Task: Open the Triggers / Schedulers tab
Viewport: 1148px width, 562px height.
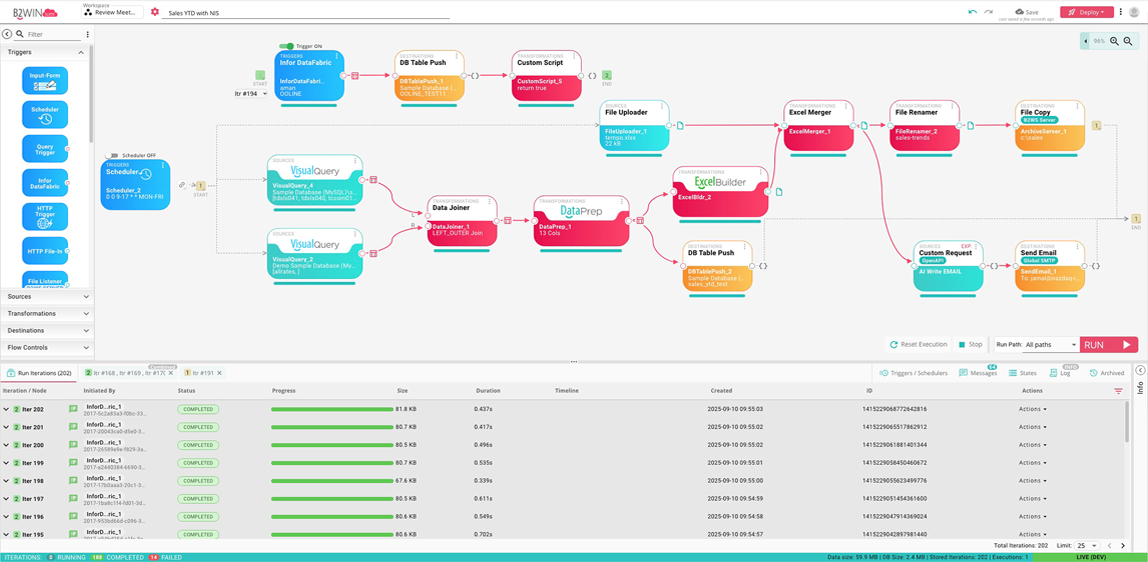Action: click(x=914, y=373)
